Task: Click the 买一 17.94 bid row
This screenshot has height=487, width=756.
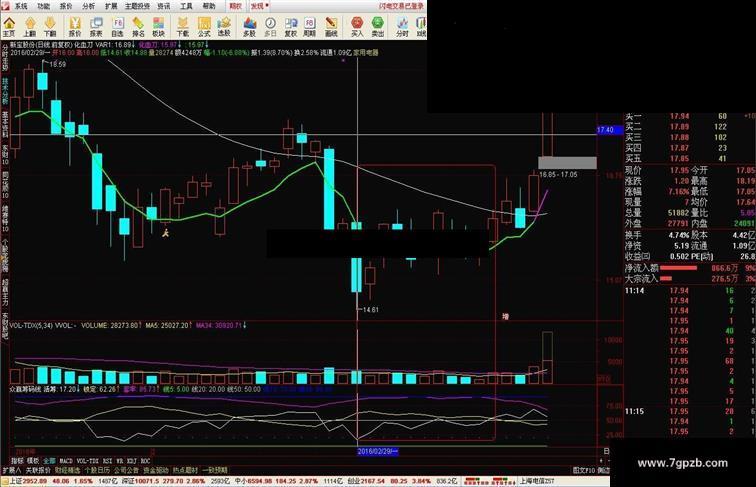Action: click(689, 116)
